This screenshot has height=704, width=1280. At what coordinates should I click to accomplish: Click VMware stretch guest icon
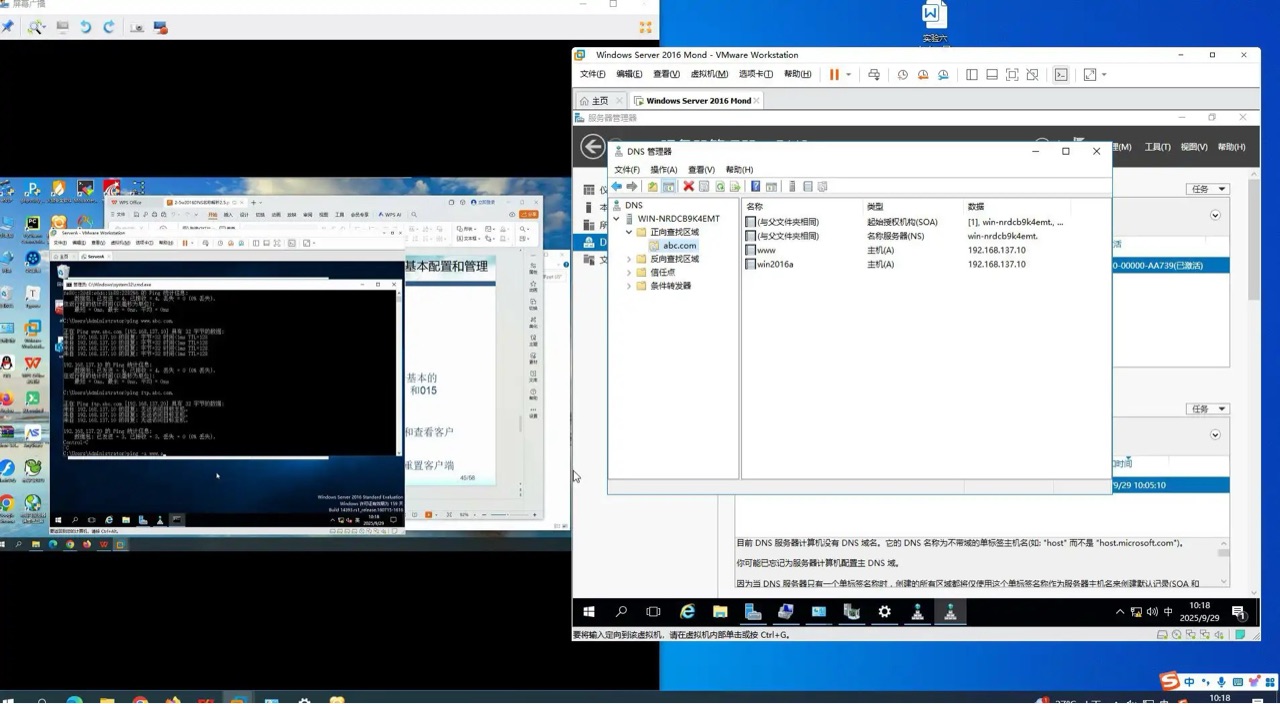coord(1090,75)
